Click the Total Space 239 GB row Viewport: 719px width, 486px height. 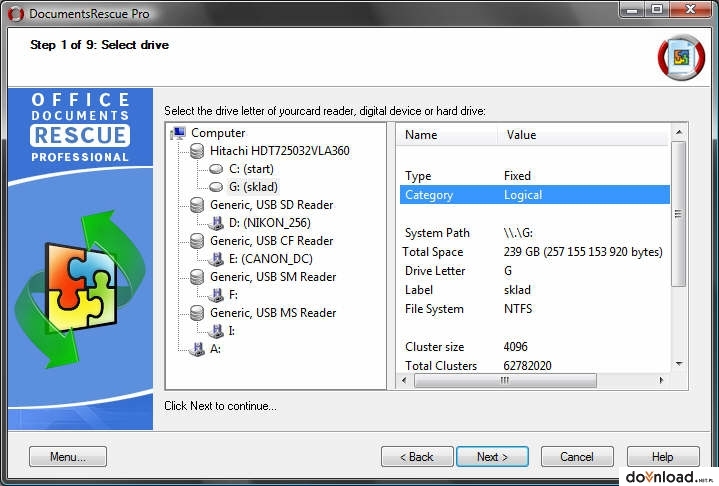pos(535,252)
